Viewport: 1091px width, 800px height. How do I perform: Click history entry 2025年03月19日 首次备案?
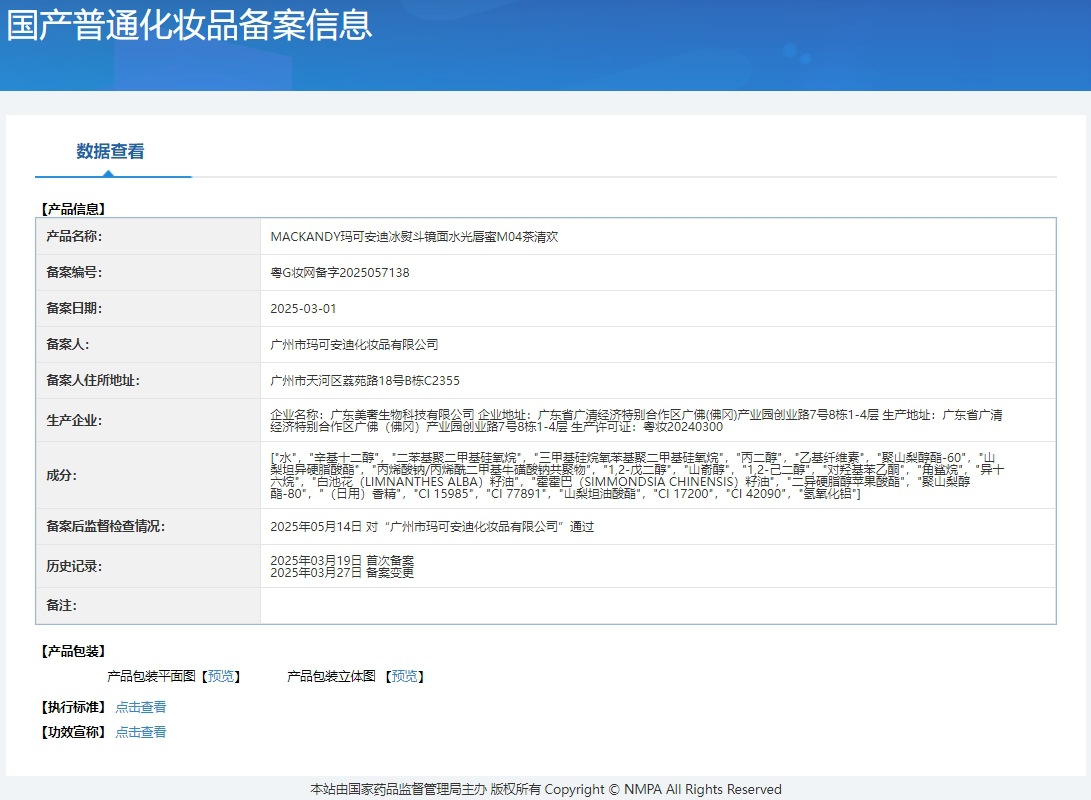click(x=342, y=561)
